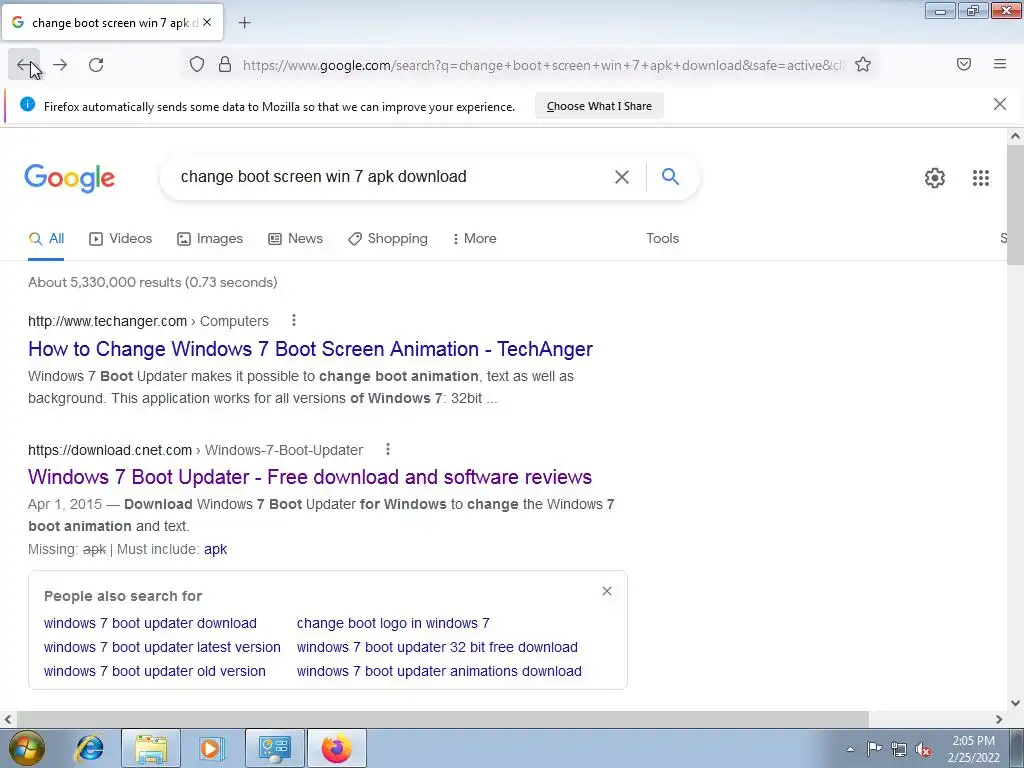Viewport: 1024px width, 768px height.
Task: Search windows 7 boot updater 32 bit free download
Action: (437, 648)
